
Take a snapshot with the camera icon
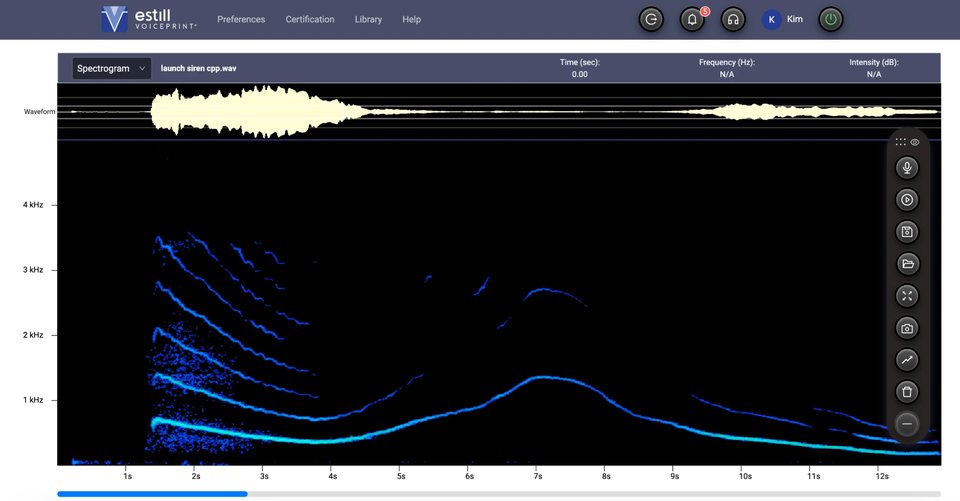(907, 328)
